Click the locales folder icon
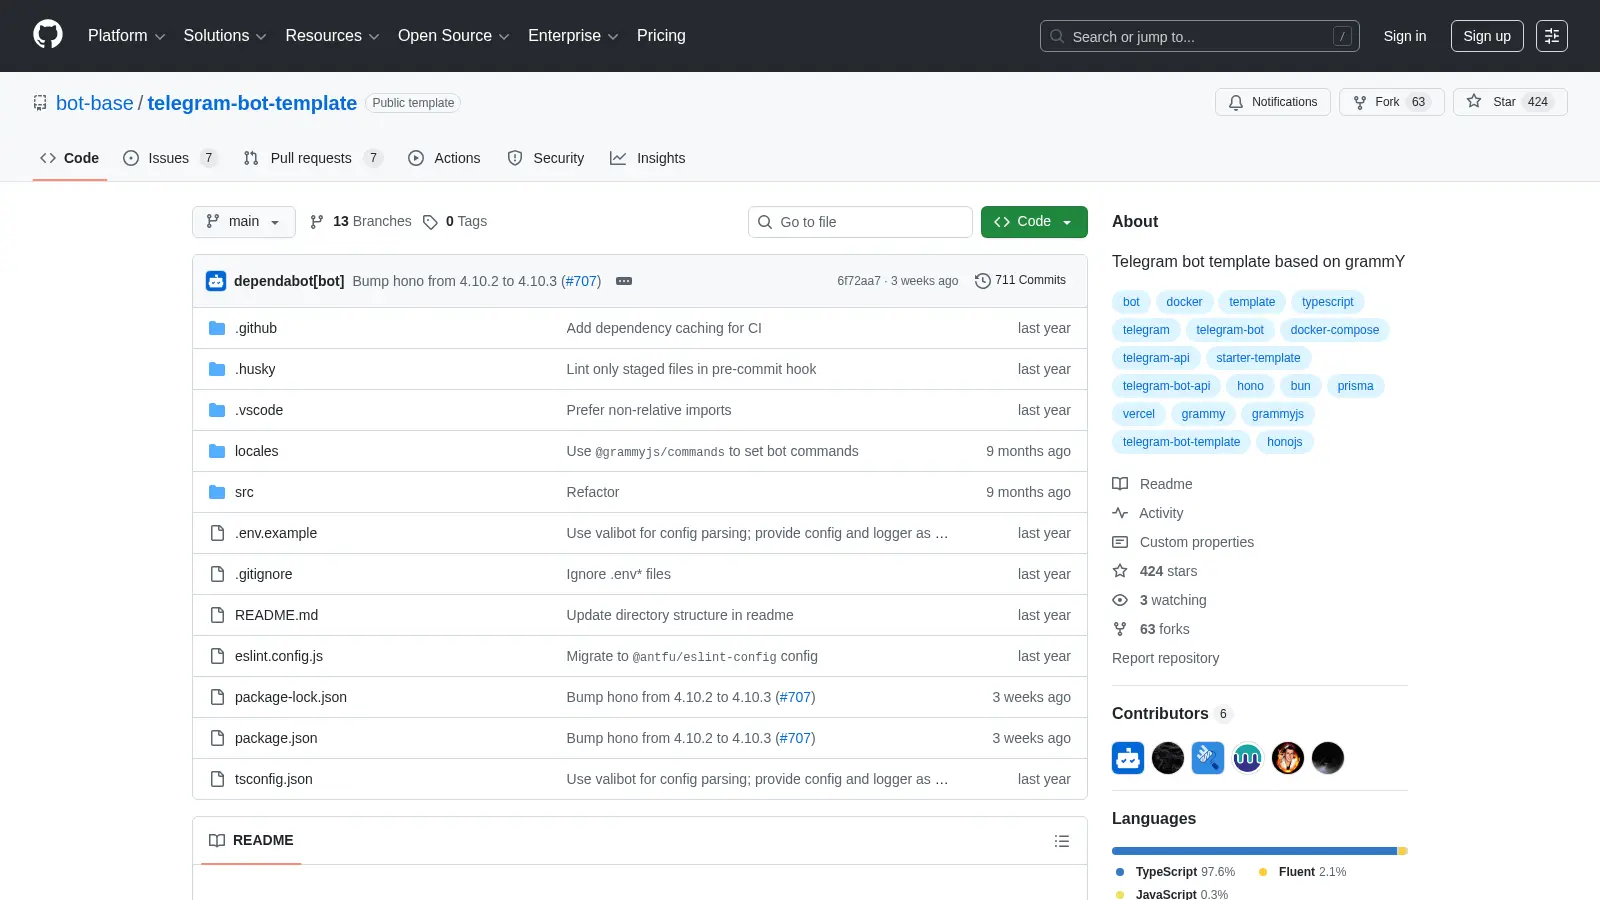This screenshot has width=1600, height=900. [x=217, y=451]
